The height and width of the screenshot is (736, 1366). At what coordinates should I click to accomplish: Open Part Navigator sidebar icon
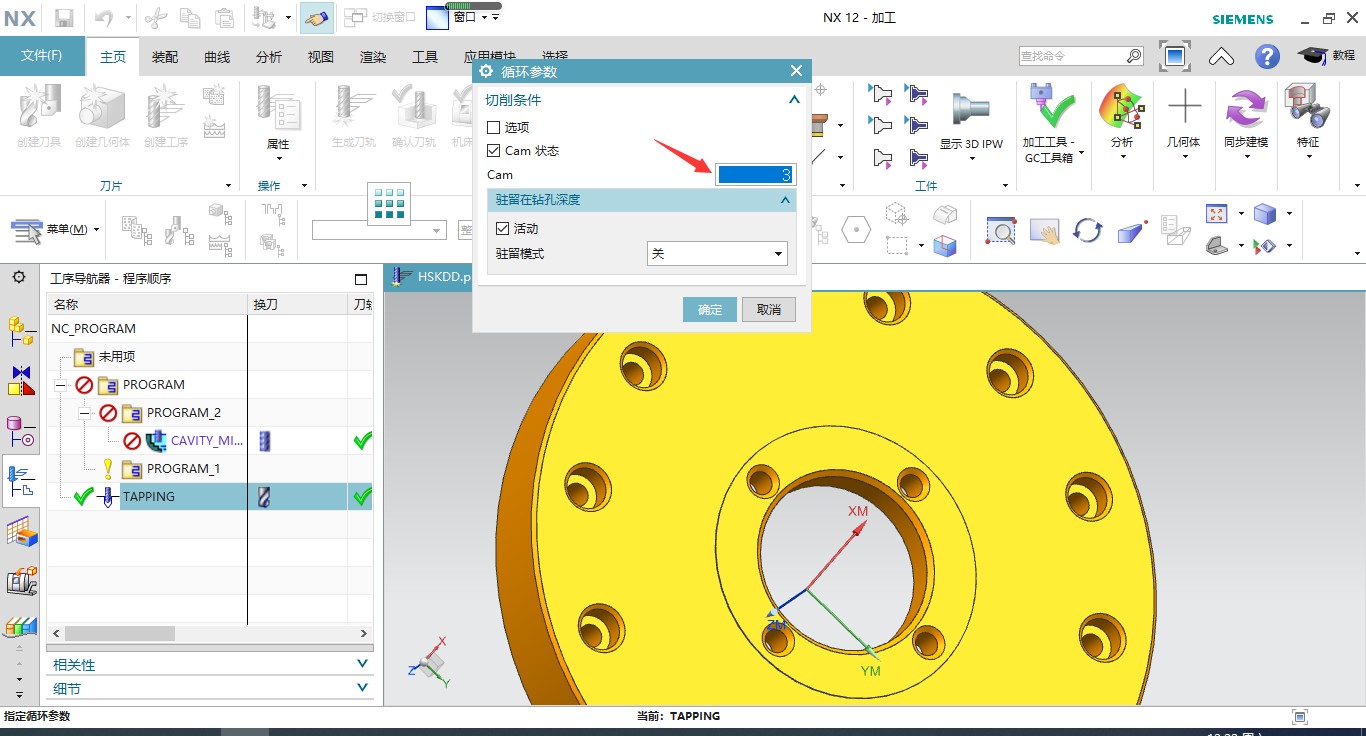point(21,432)
